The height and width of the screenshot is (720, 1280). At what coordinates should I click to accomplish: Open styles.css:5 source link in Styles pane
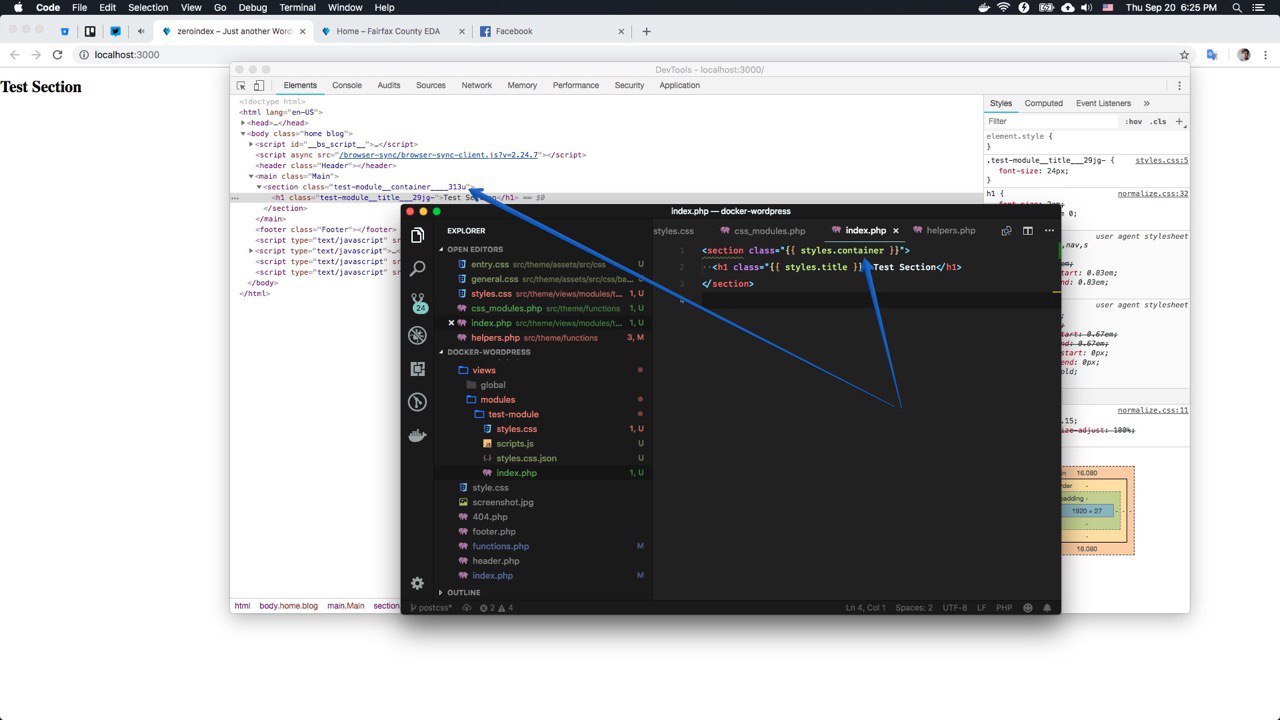pos(1162,160)
